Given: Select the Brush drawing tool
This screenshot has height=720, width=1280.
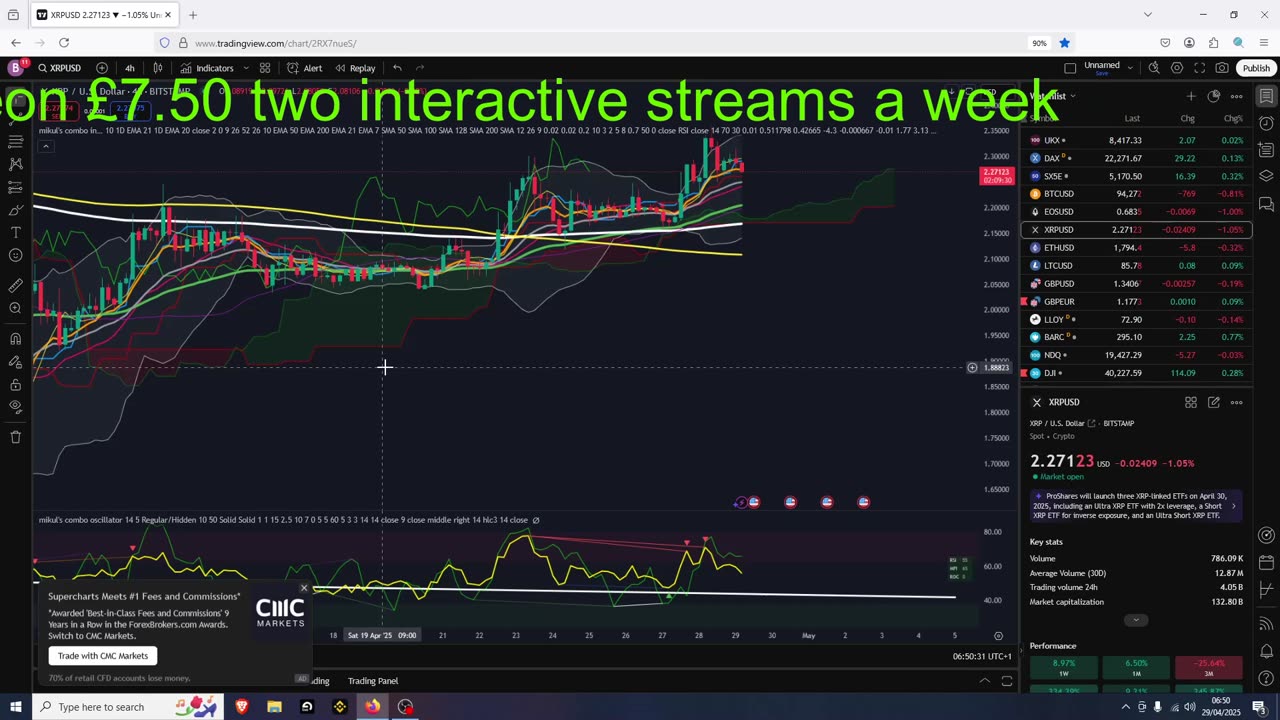Looking at the screenshot, I should tap(15, 210).
